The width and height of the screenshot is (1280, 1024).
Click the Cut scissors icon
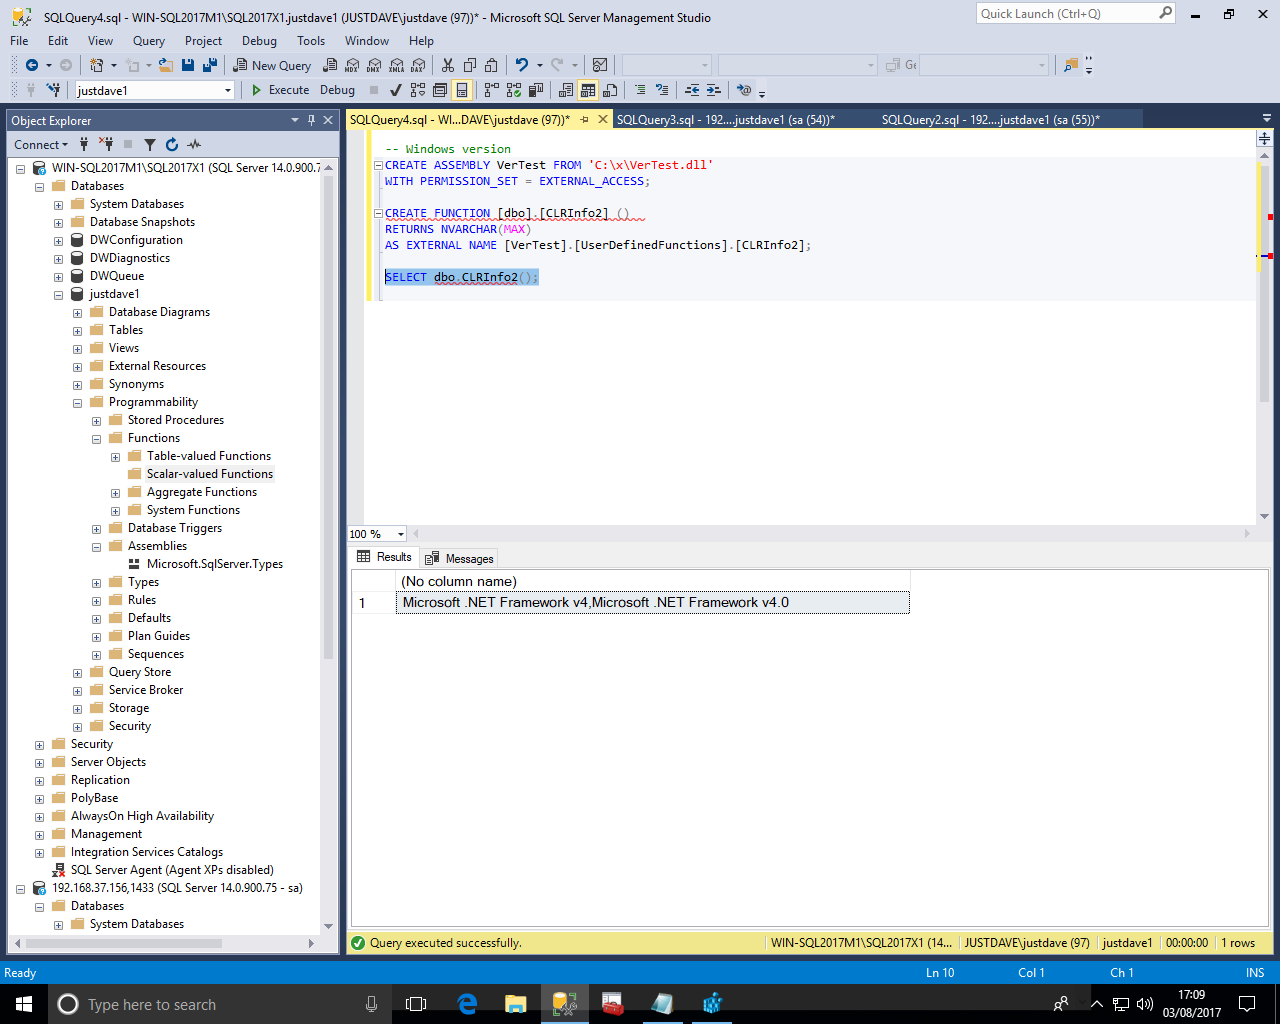pos(447,66)
